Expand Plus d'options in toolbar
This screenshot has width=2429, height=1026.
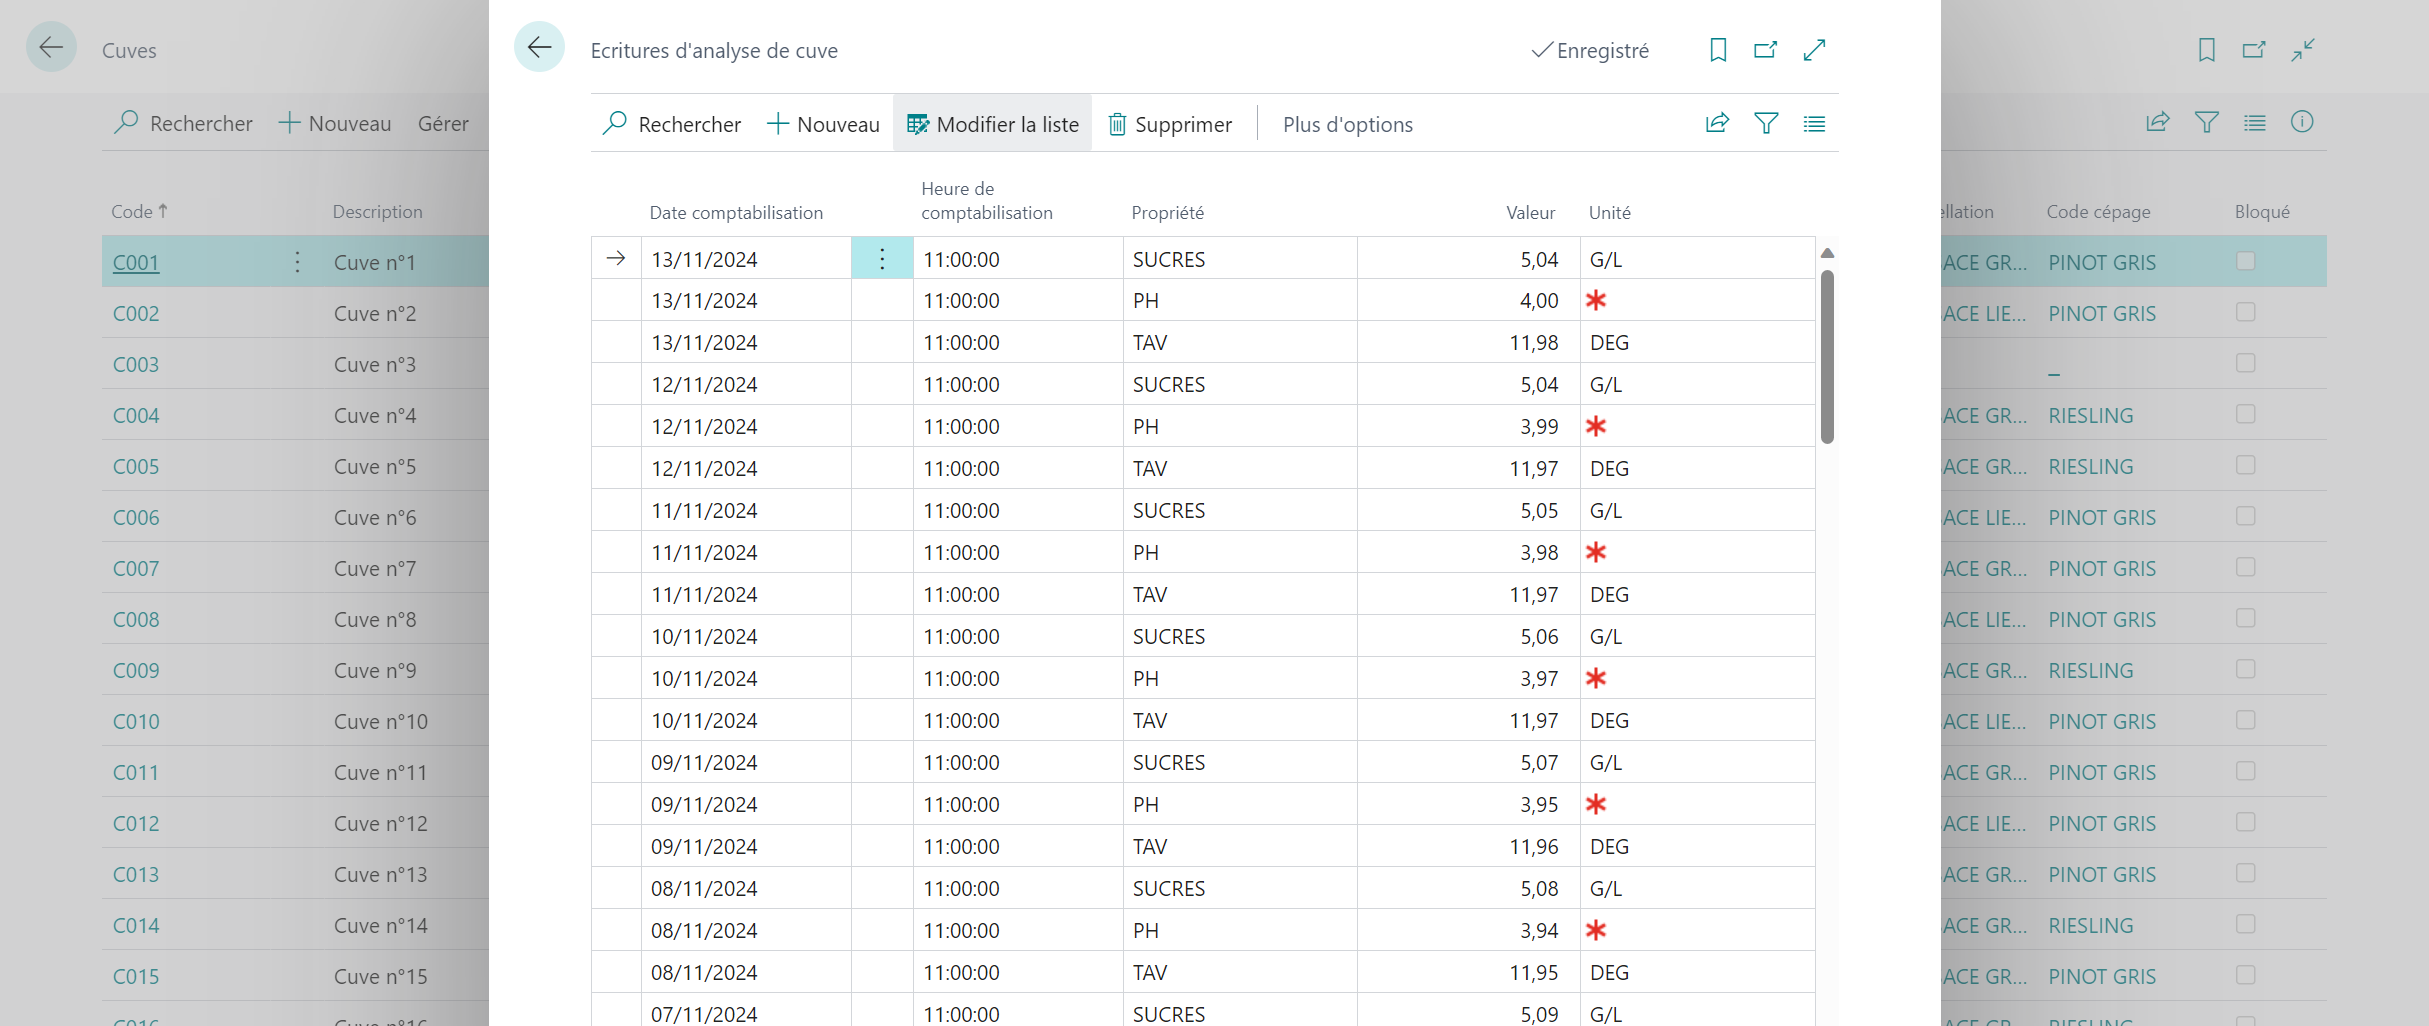(x=1348, y=124)
